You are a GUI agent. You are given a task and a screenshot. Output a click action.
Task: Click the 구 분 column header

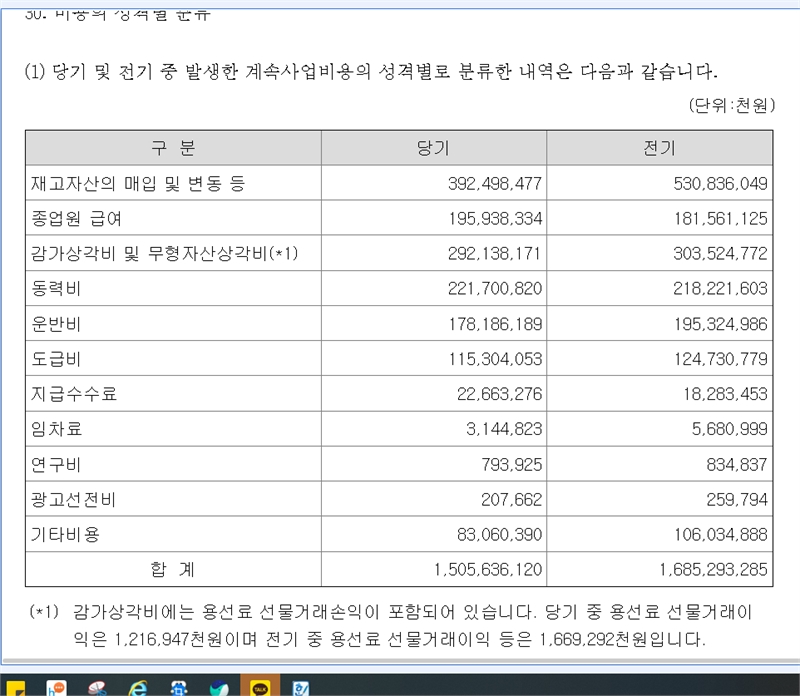click(173, 148)
